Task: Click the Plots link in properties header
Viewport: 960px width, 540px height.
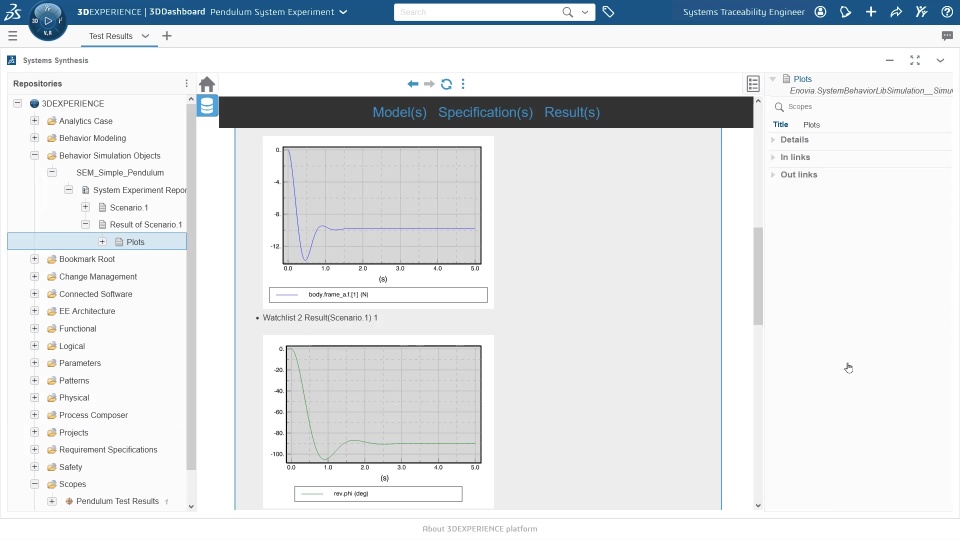Action: click(x=802, y=79)
